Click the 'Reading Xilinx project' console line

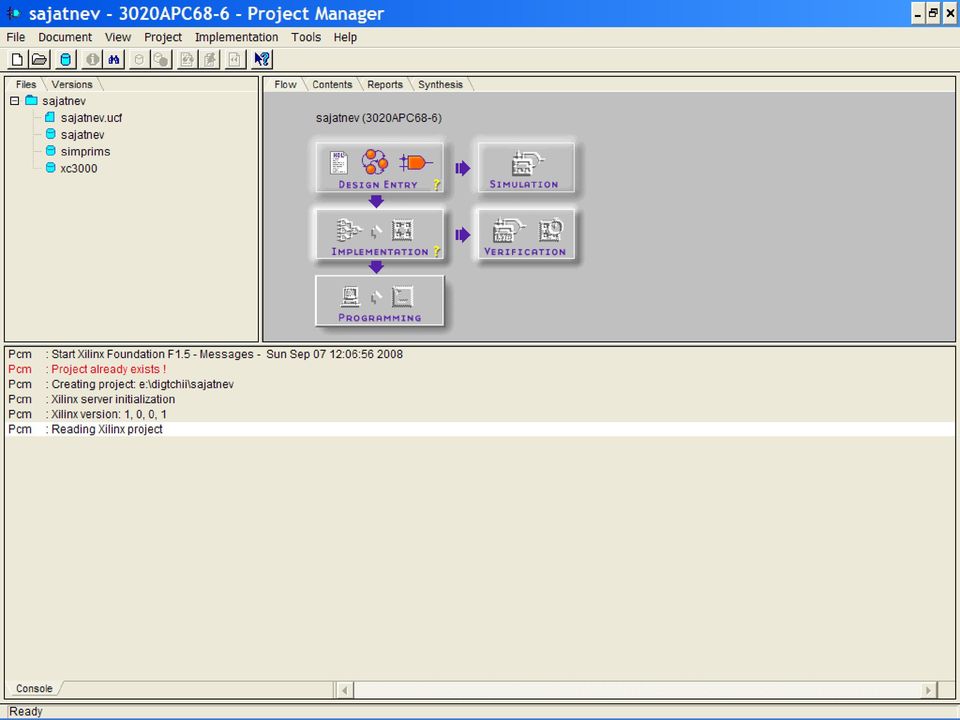pos(479,429)
